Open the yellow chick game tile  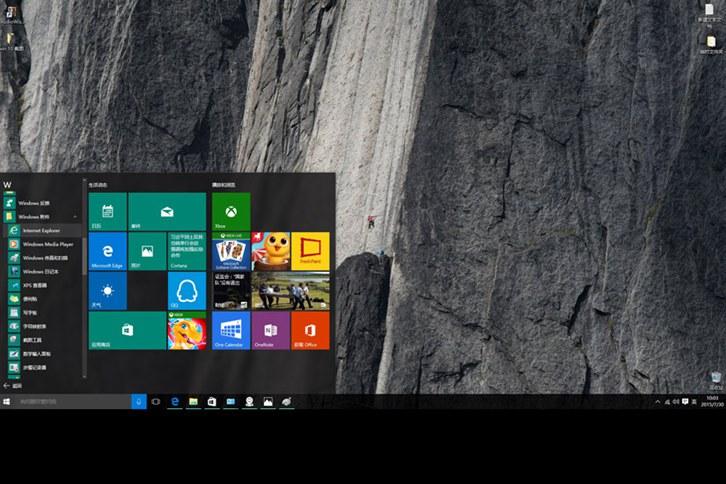coord(271,251)
